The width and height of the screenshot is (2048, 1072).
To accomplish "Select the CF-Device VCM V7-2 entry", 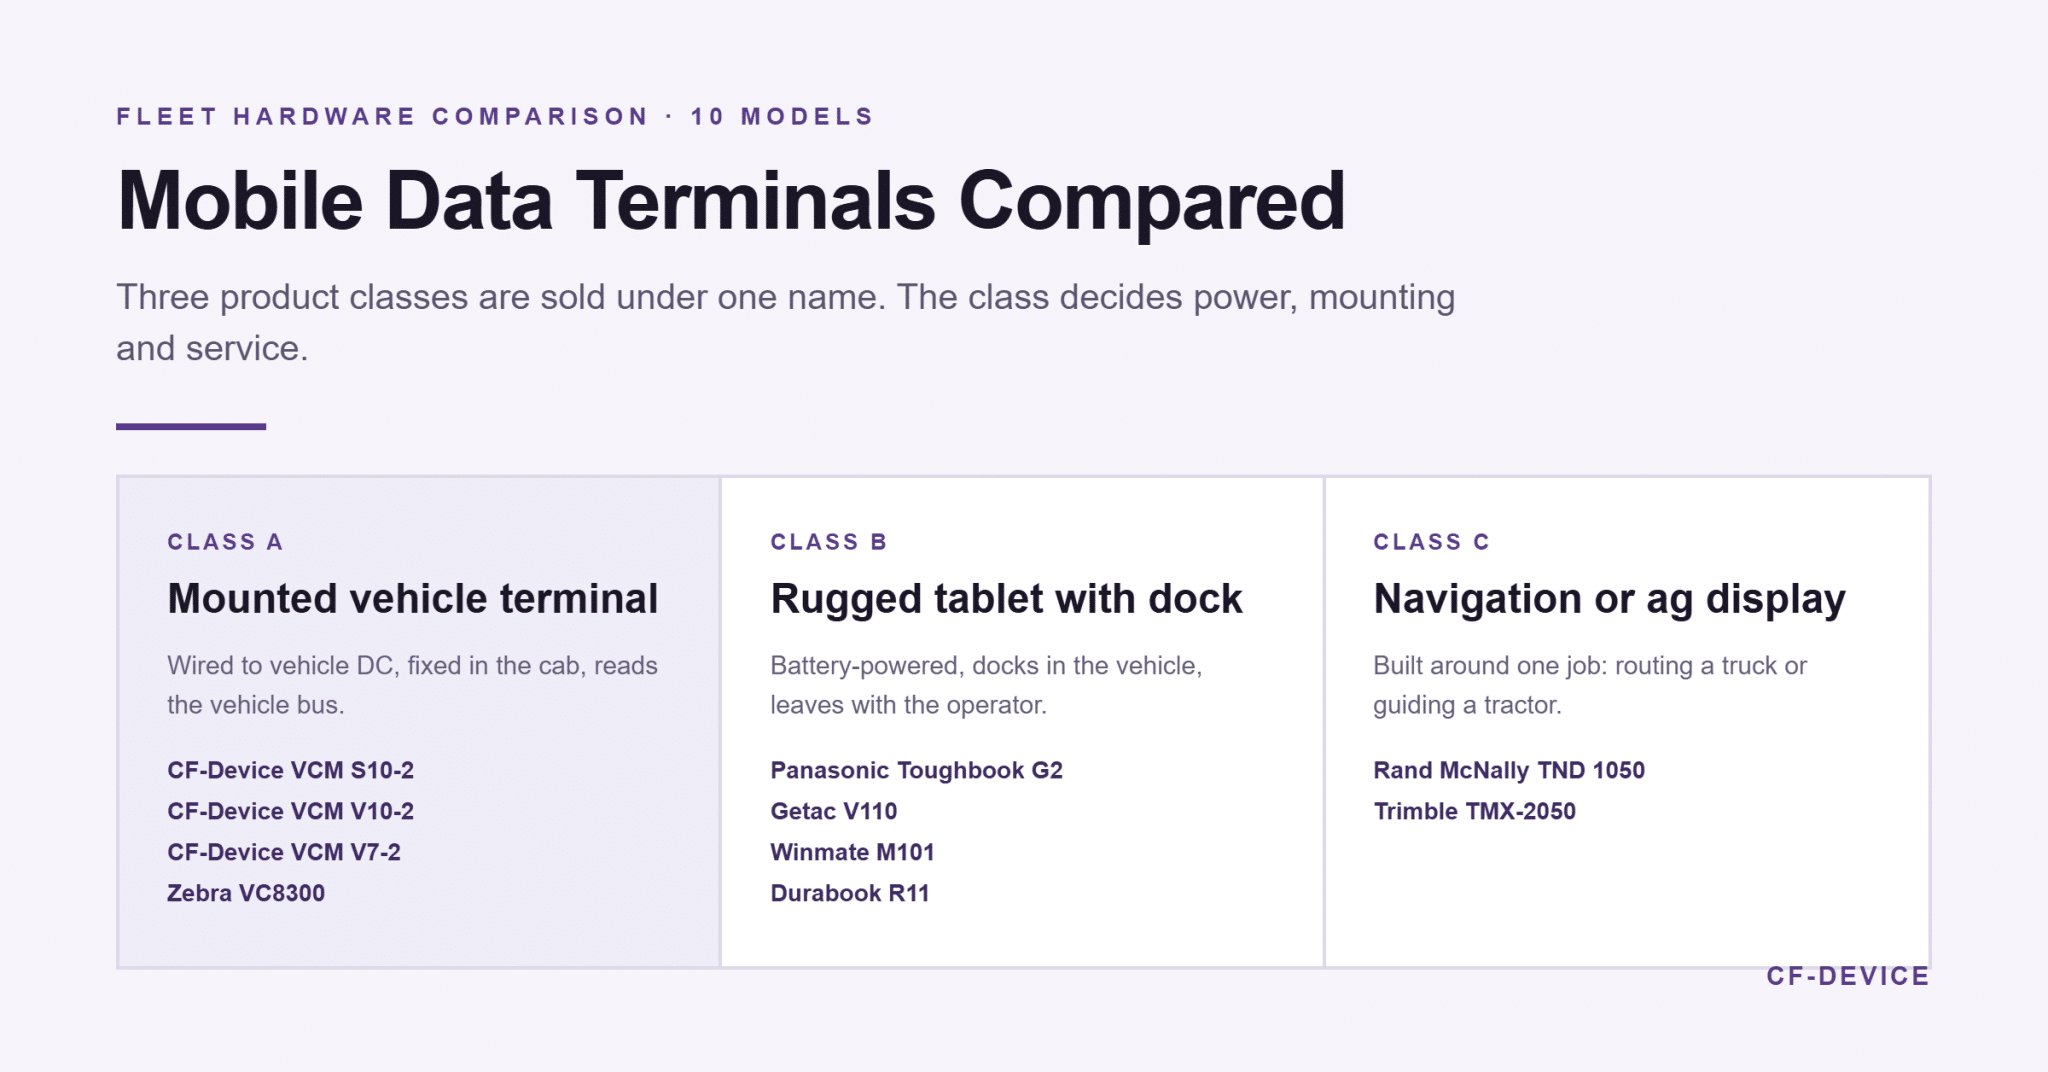I will coord(284,852).
